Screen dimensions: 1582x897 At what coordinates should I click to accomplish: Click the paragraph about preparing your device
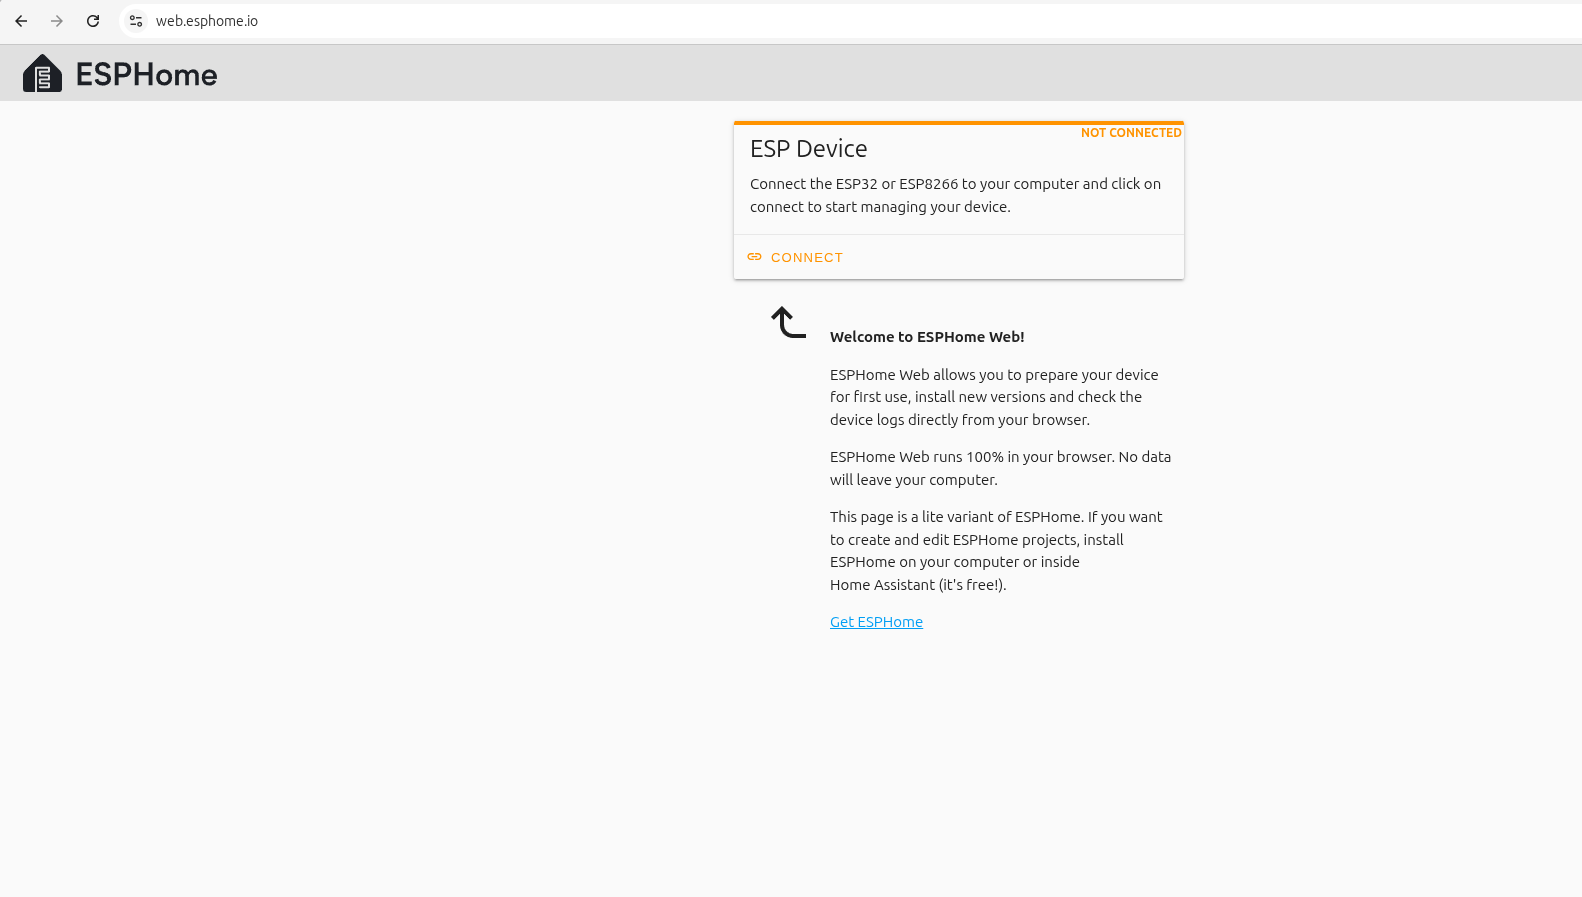(993, 397)
